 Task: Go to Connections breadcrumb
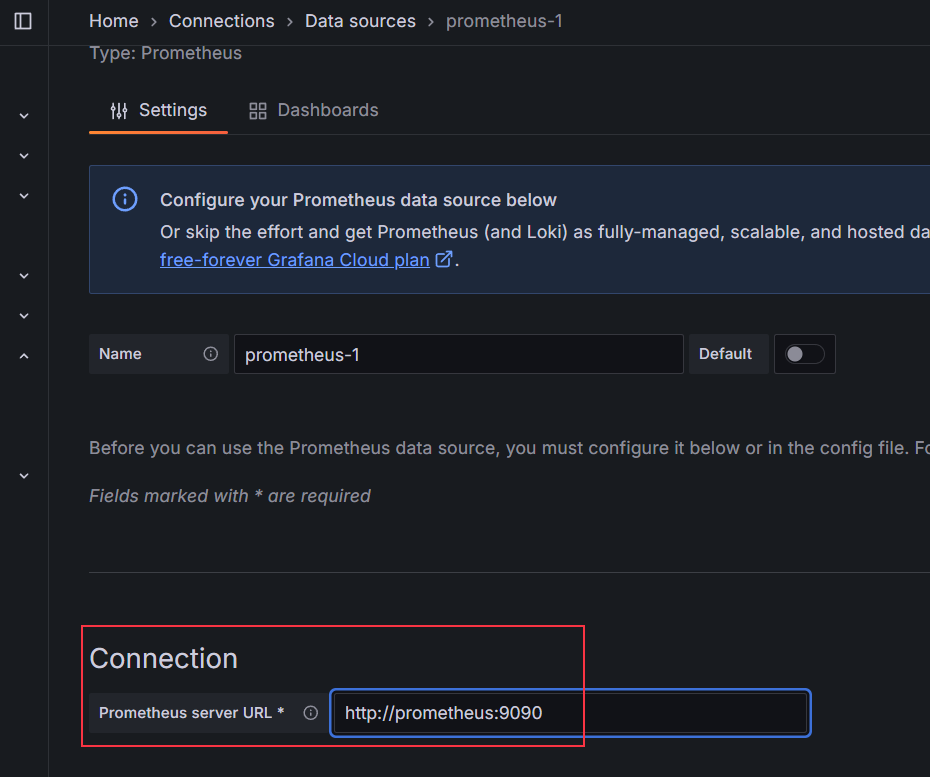(x=221, y=21)
